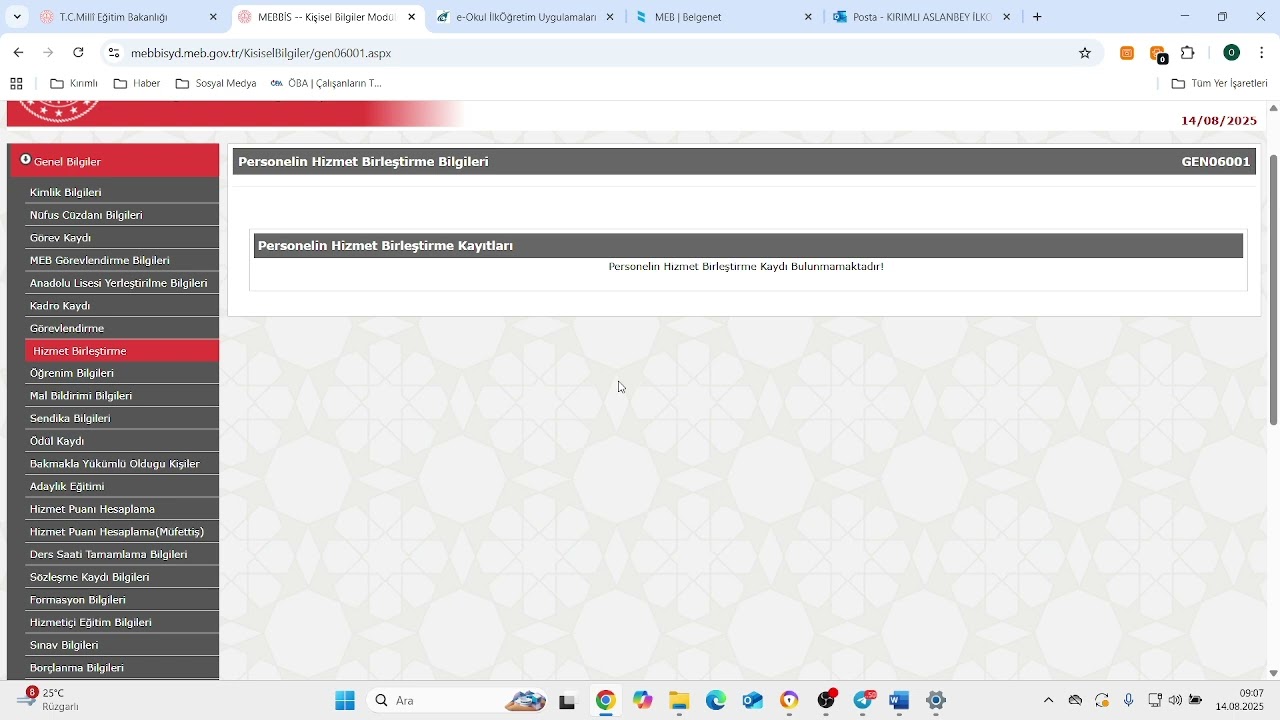Open the weather widget showing 25°C
Image resolution: width=1280 pixels, height=720 pixels.
coord(48,700)
